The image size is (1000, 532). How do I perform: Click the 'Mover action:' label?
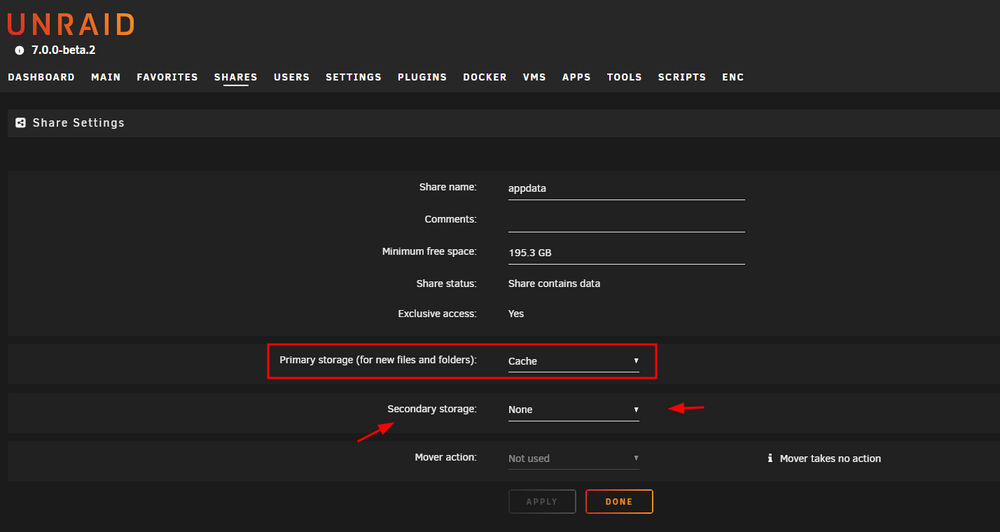(446, 457)
